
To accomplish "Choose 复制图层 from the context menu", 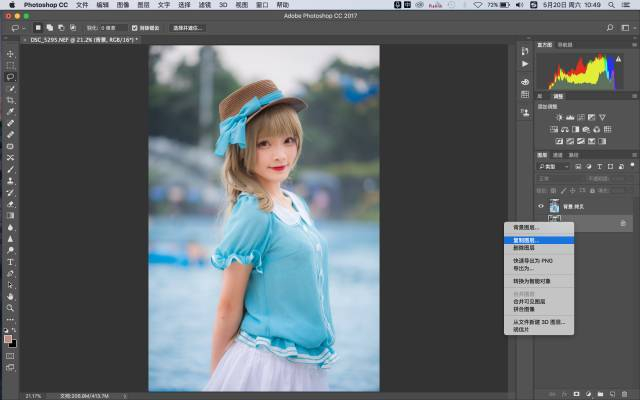I will [x=526, y=240].
